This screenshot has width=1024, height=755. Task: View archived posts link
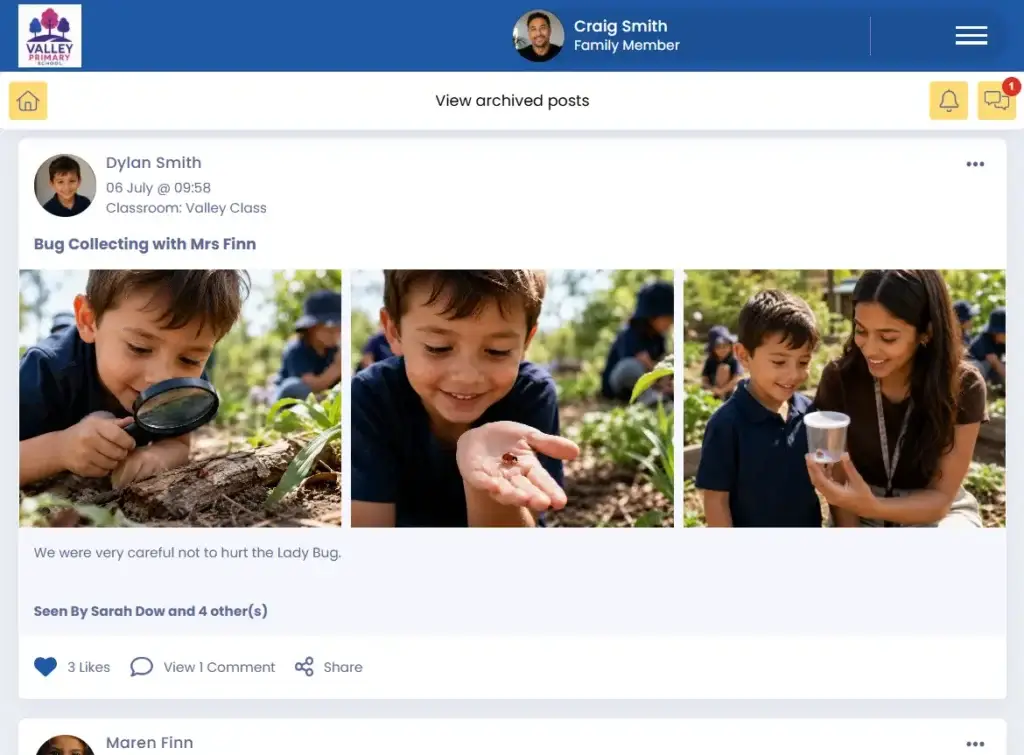click(512, 101)
